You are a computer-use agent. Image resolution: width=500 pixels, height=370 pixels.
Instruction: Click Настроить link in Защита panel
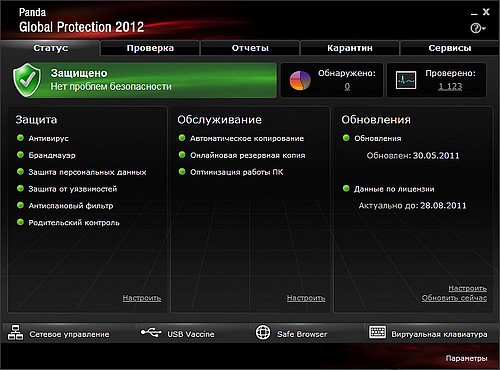pyautogui.click(x=142, y=298)
